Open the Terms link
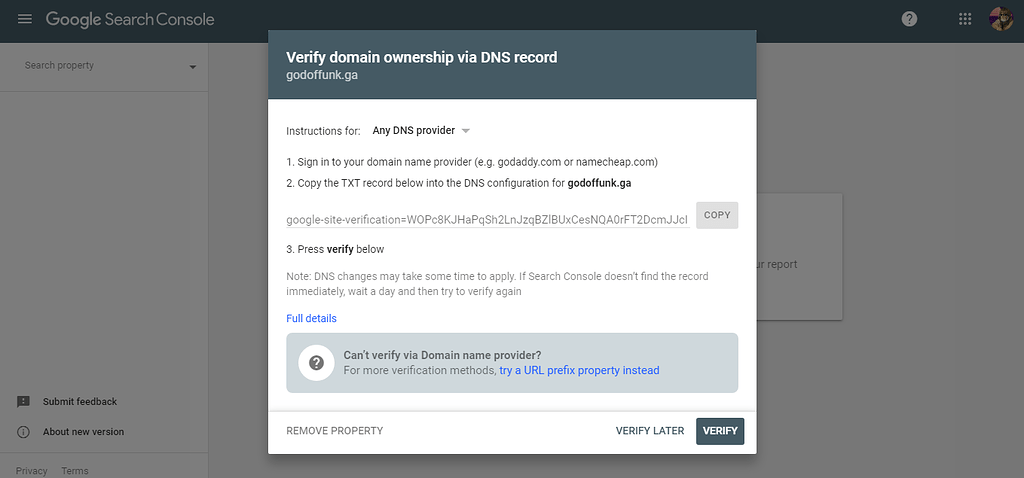The height and width of the screenshot is (478, 1024). pos(75,471)
